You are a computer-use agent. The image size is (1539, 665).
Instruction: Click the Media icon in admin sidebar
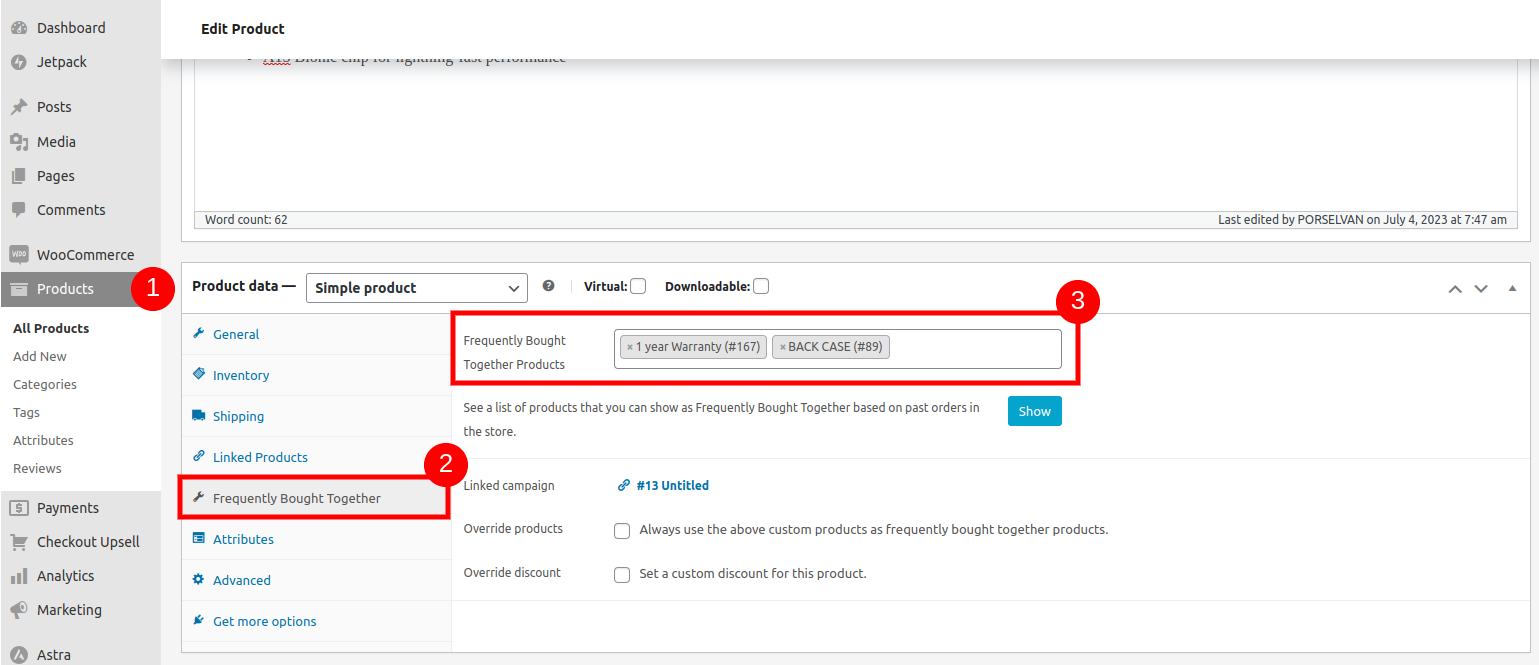[x=18, y=142]
